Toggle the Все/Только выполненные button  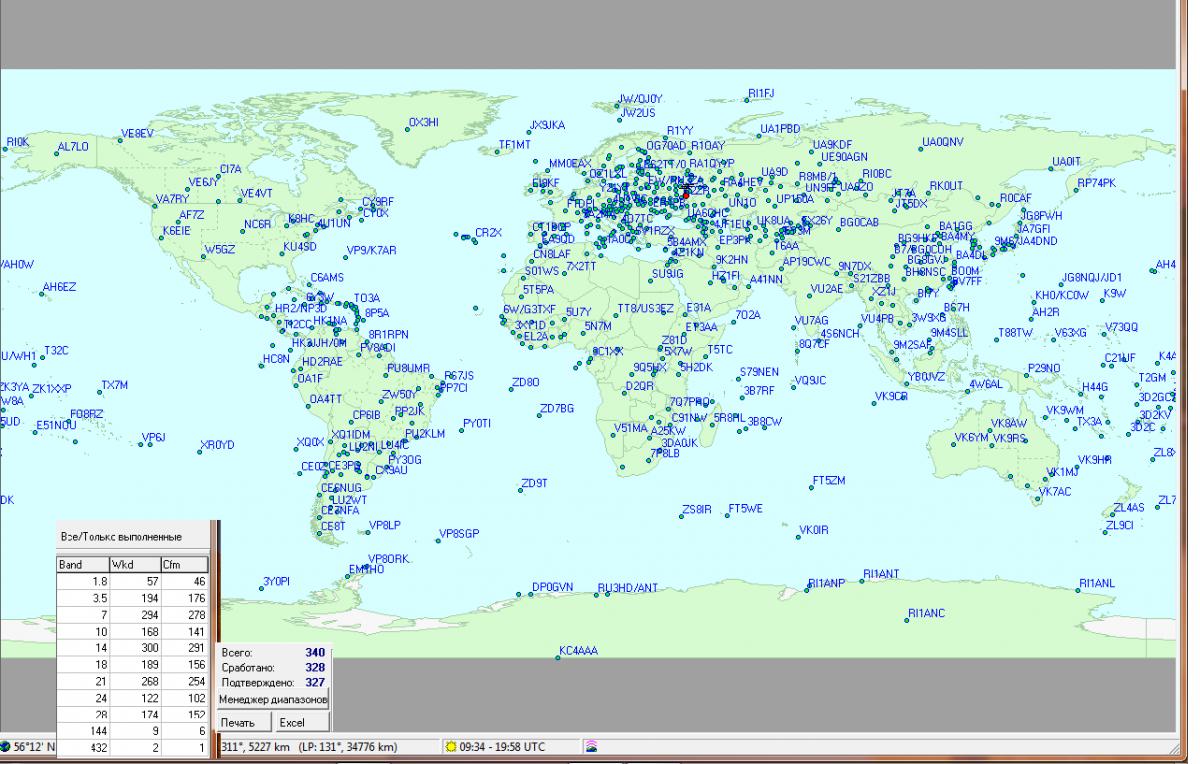135,537
